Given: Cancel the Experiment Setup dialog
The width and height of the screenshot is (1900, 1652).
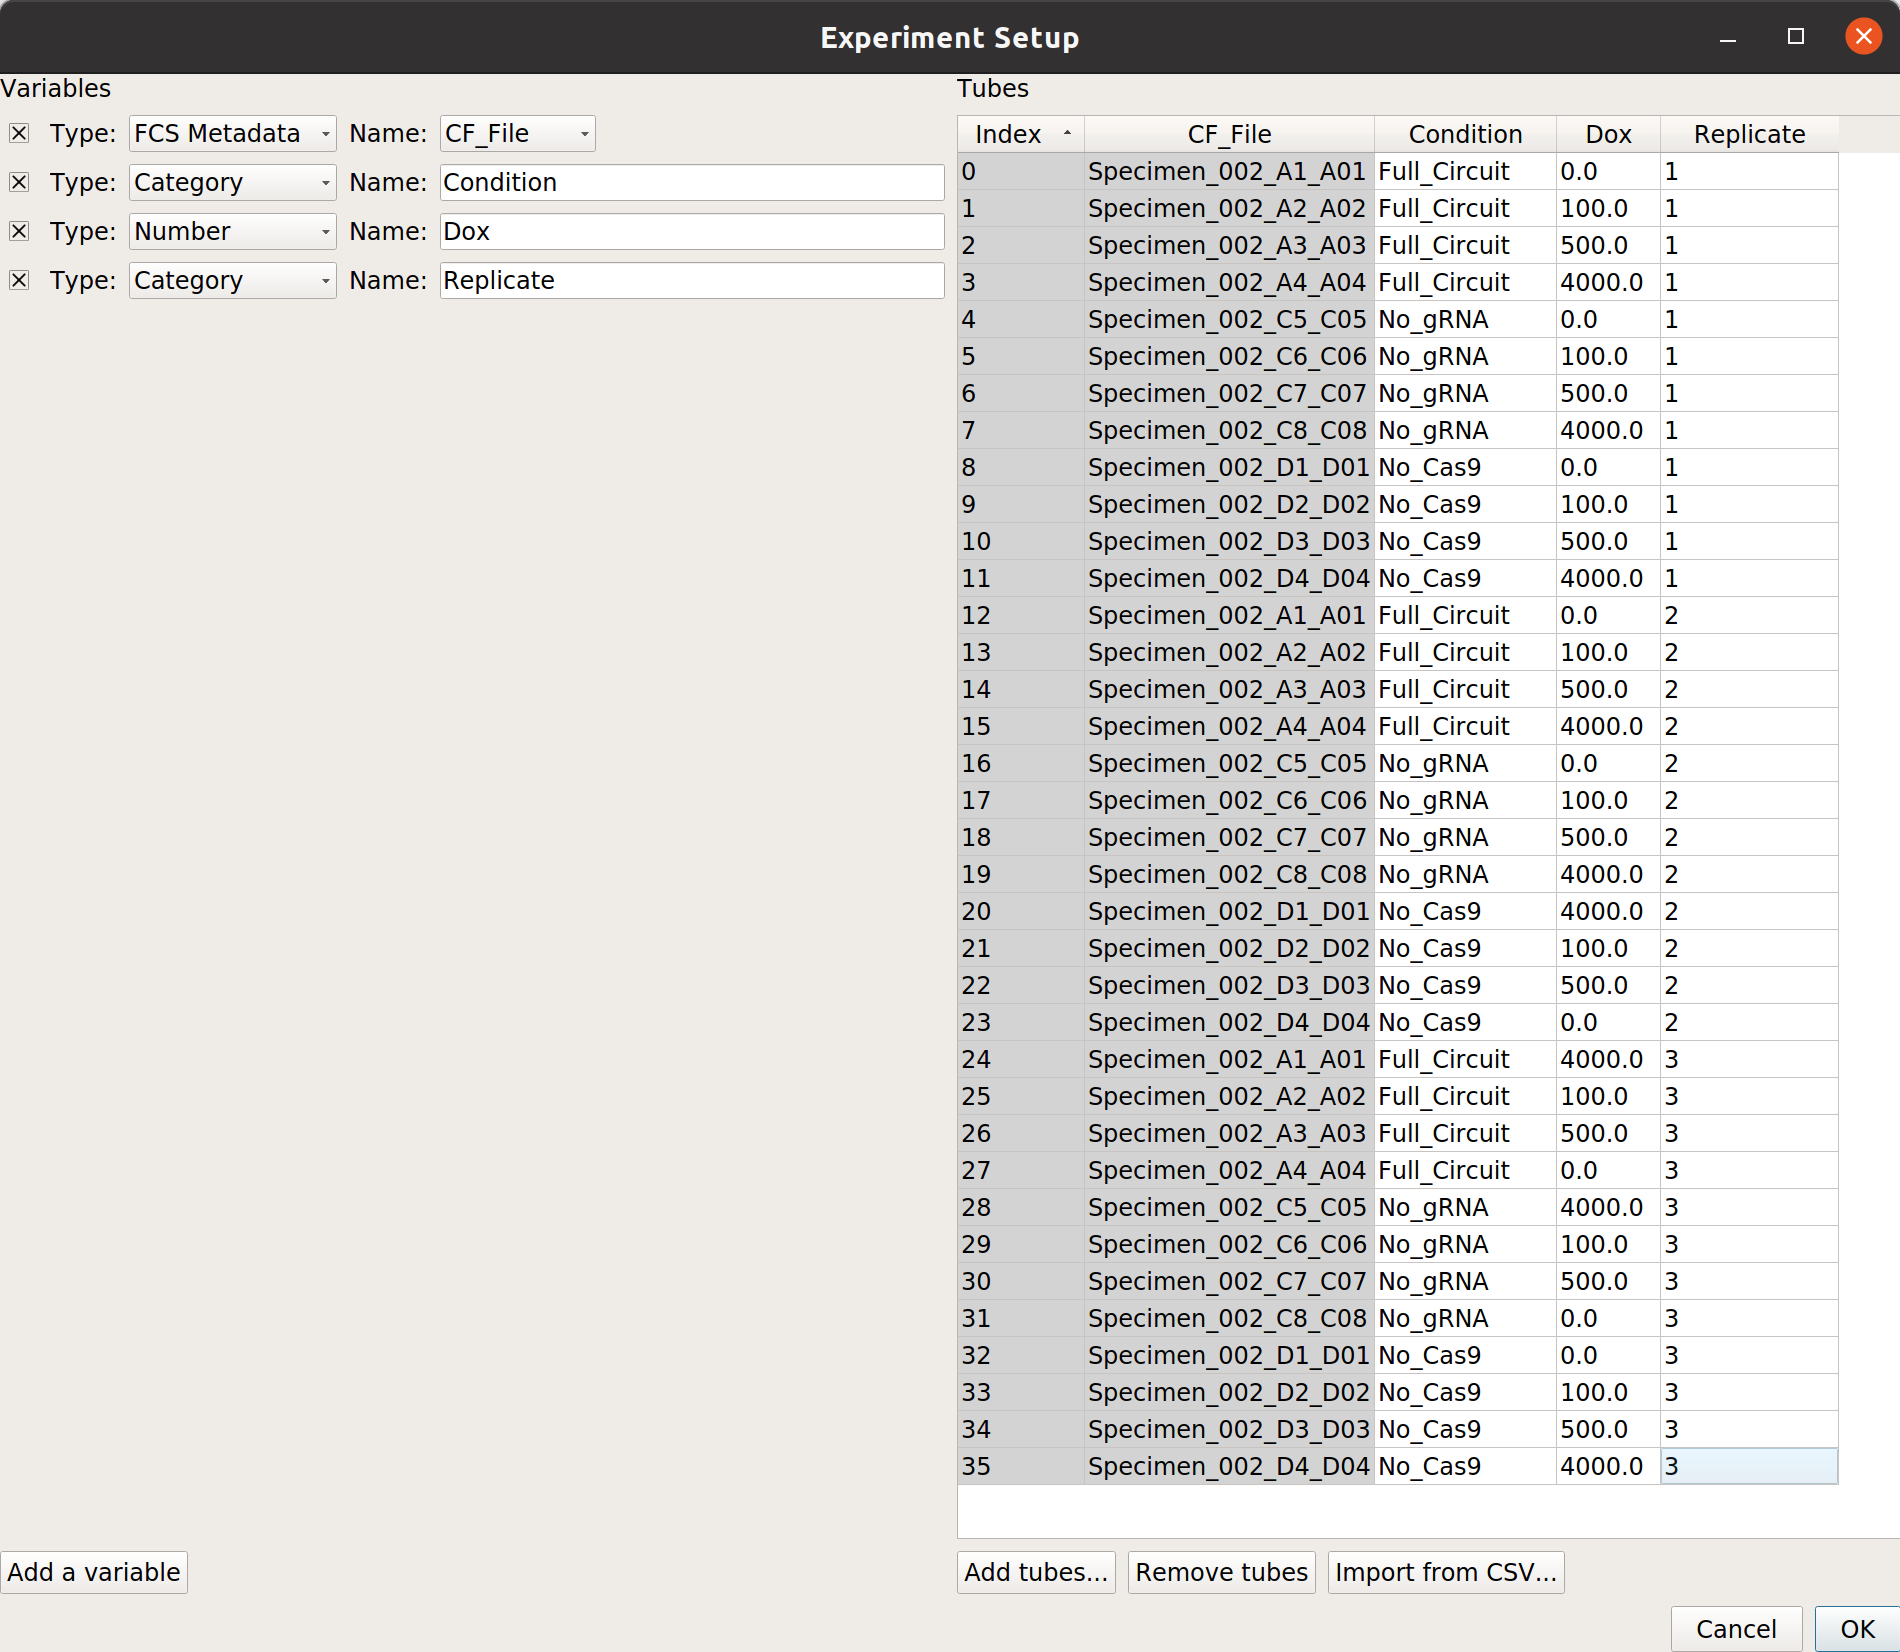Looking at the screenshot, I should click(1736, 1629).
